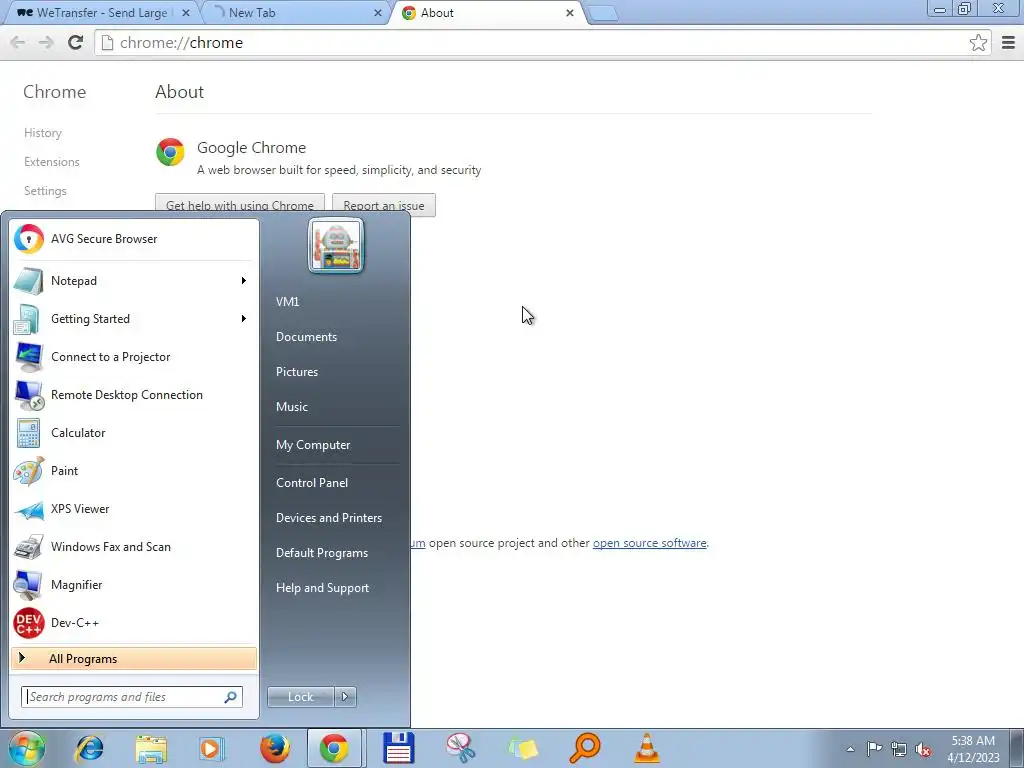The image size is (1024, 768).
Task: Open Pictures from Start menu
Action: click(x=296, y=372)
